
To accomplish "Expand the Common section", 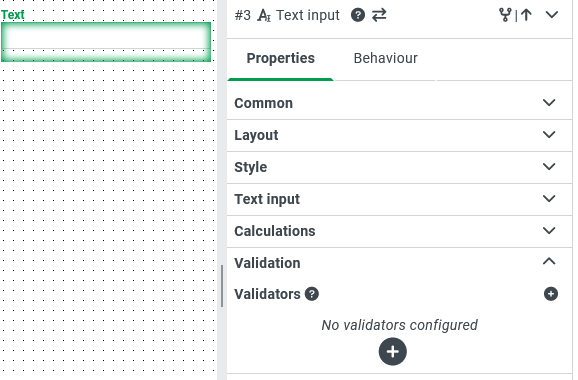I will (399, 103).
